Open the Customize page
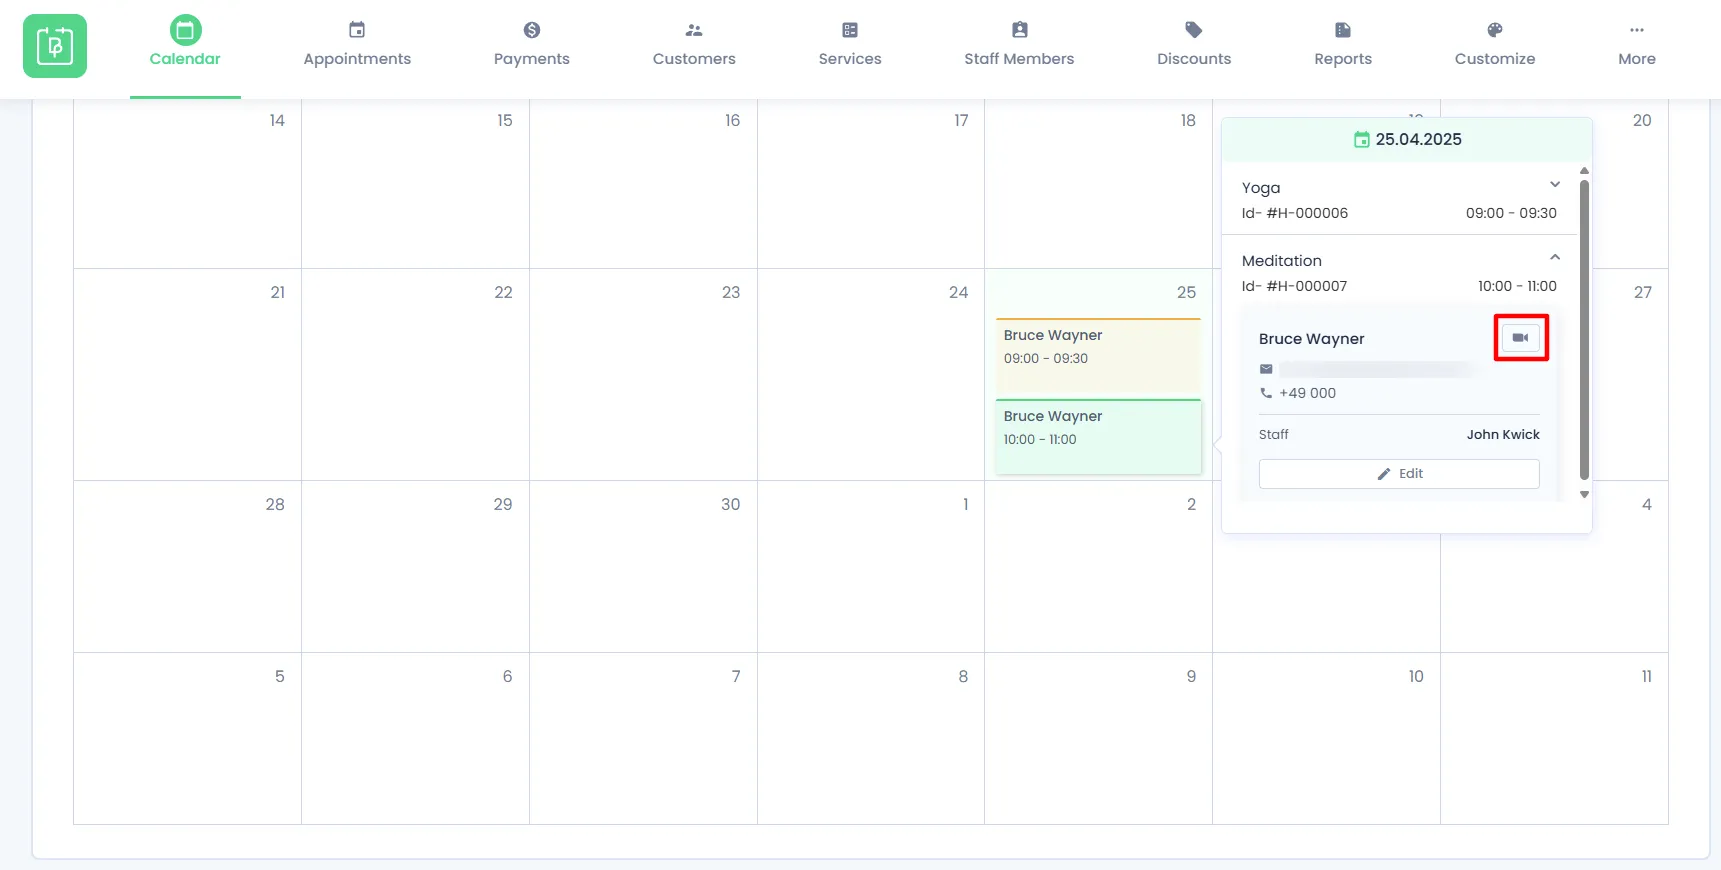The image size is (1721, 870). (1495, 44)
